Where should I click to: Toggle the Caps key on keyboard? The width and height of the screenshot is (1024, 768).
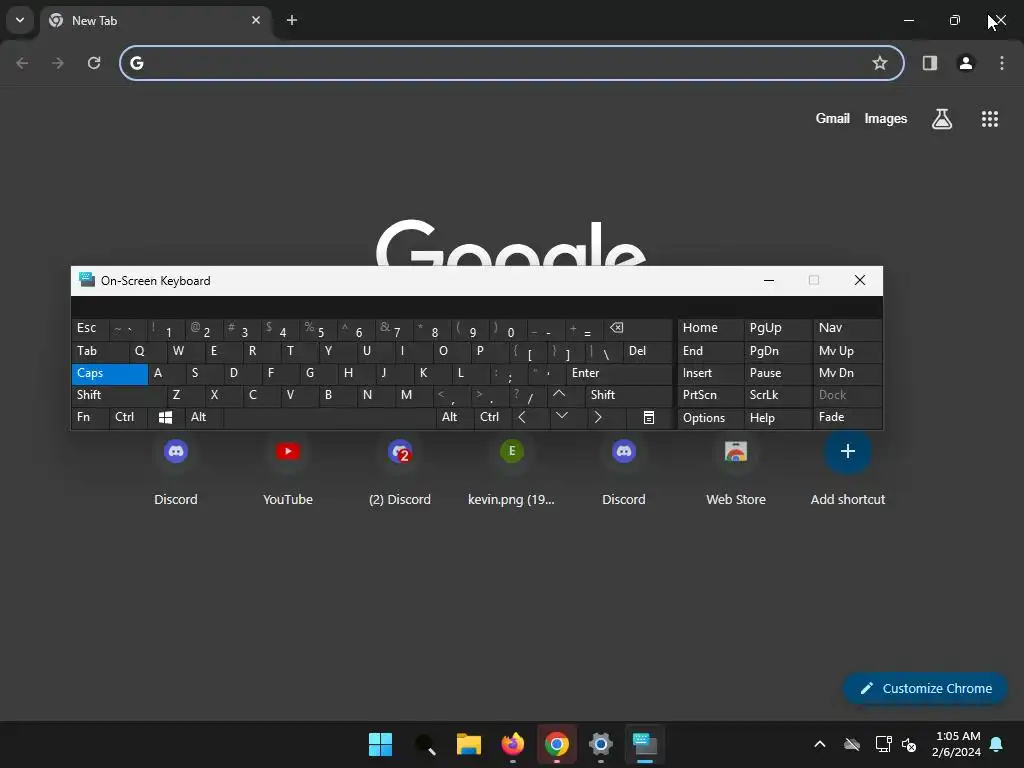109,374
